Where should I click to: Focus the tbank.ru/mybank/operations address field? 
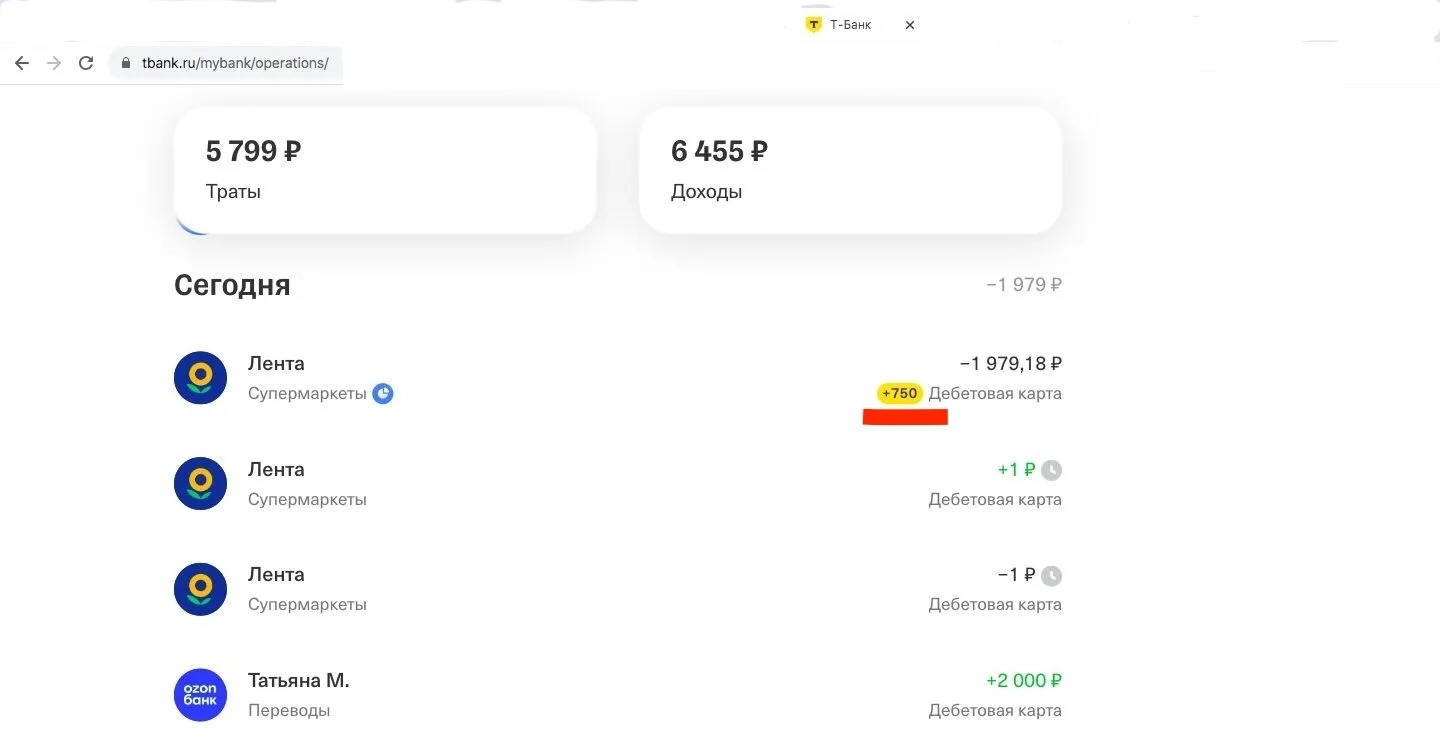[235, 63]
